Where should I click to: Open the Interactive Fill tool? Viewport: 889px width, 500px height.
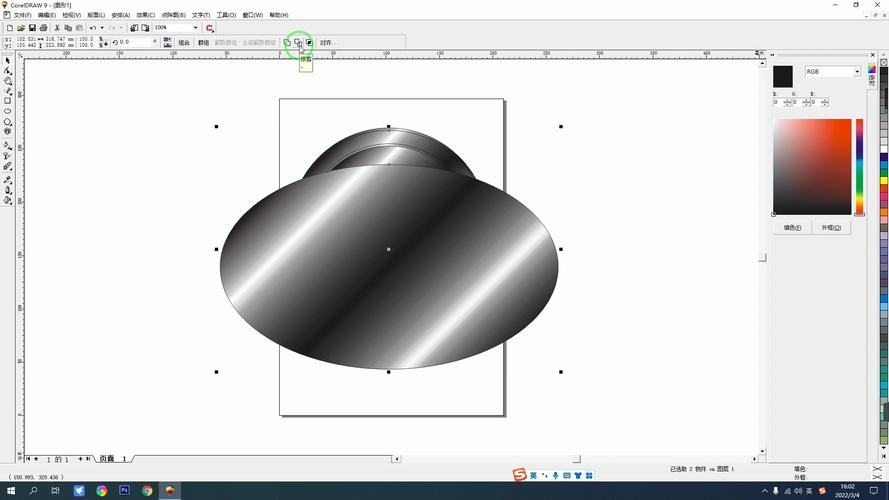7,200
